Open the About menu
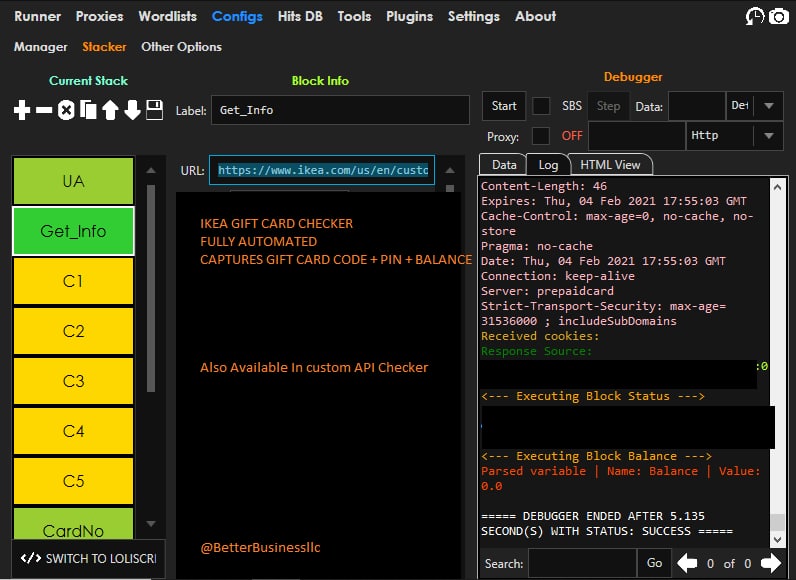 [x=536, y=16]
